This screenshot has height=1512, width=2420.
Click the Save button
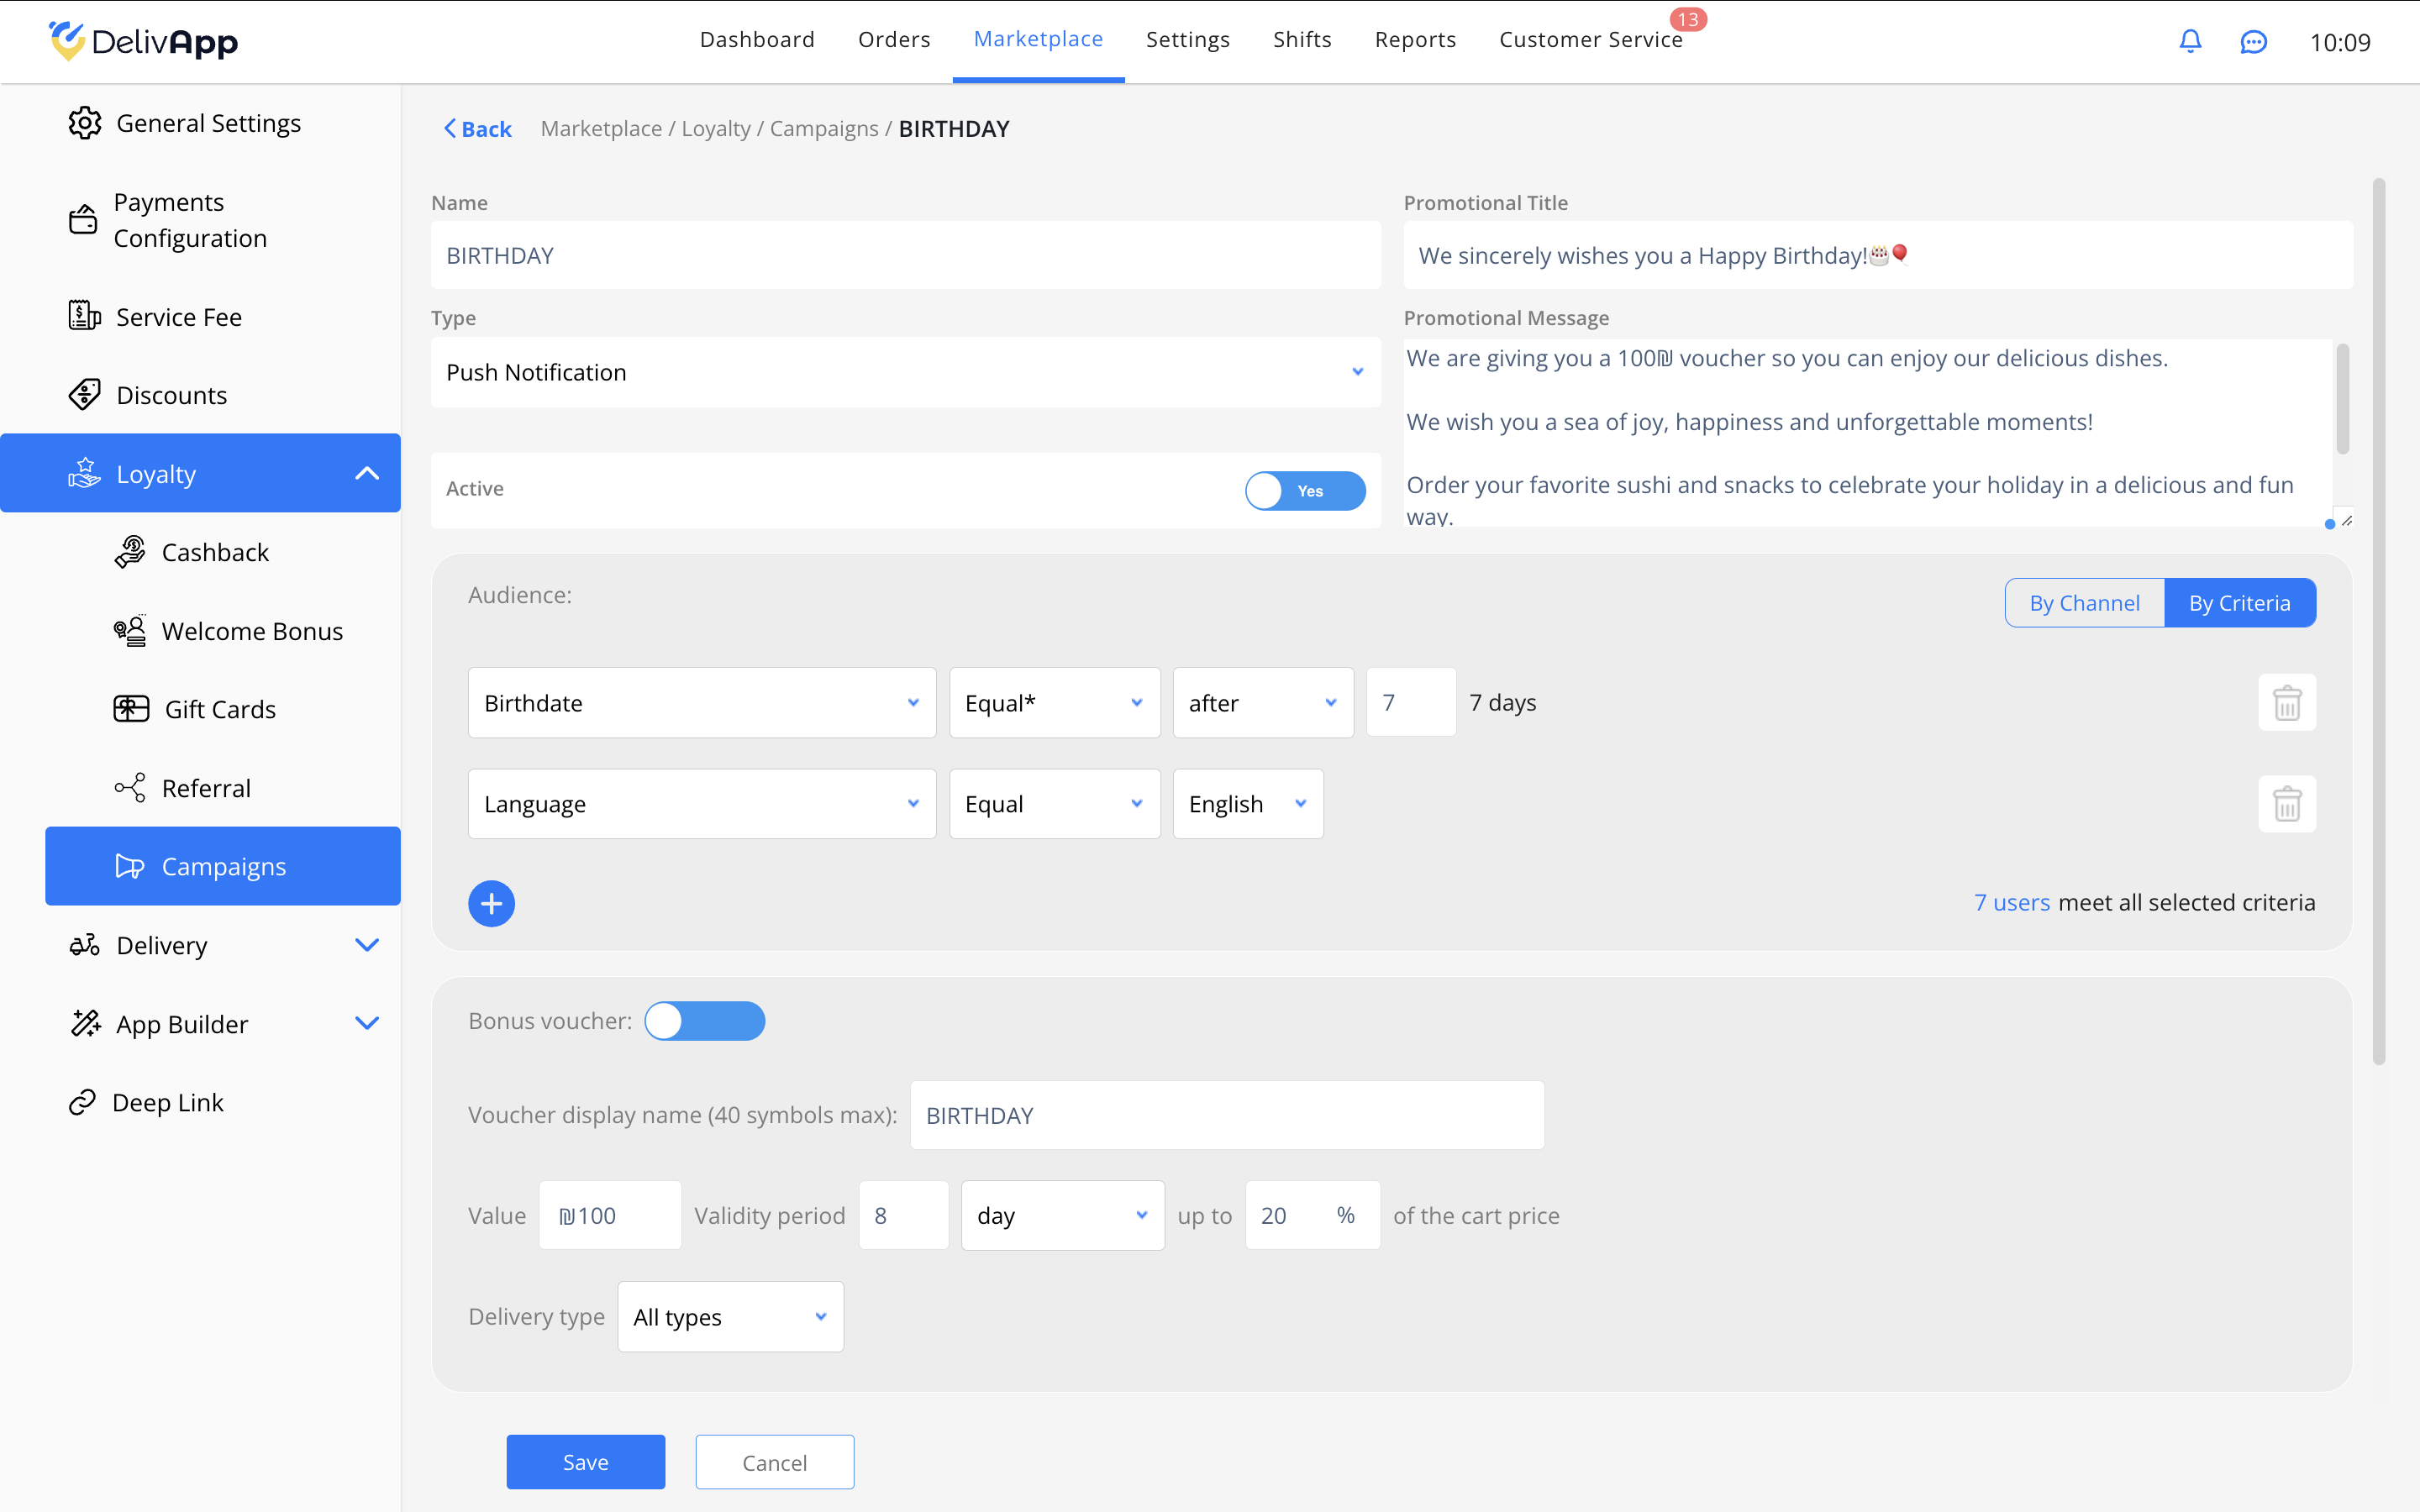click(x=585, y=1462)
